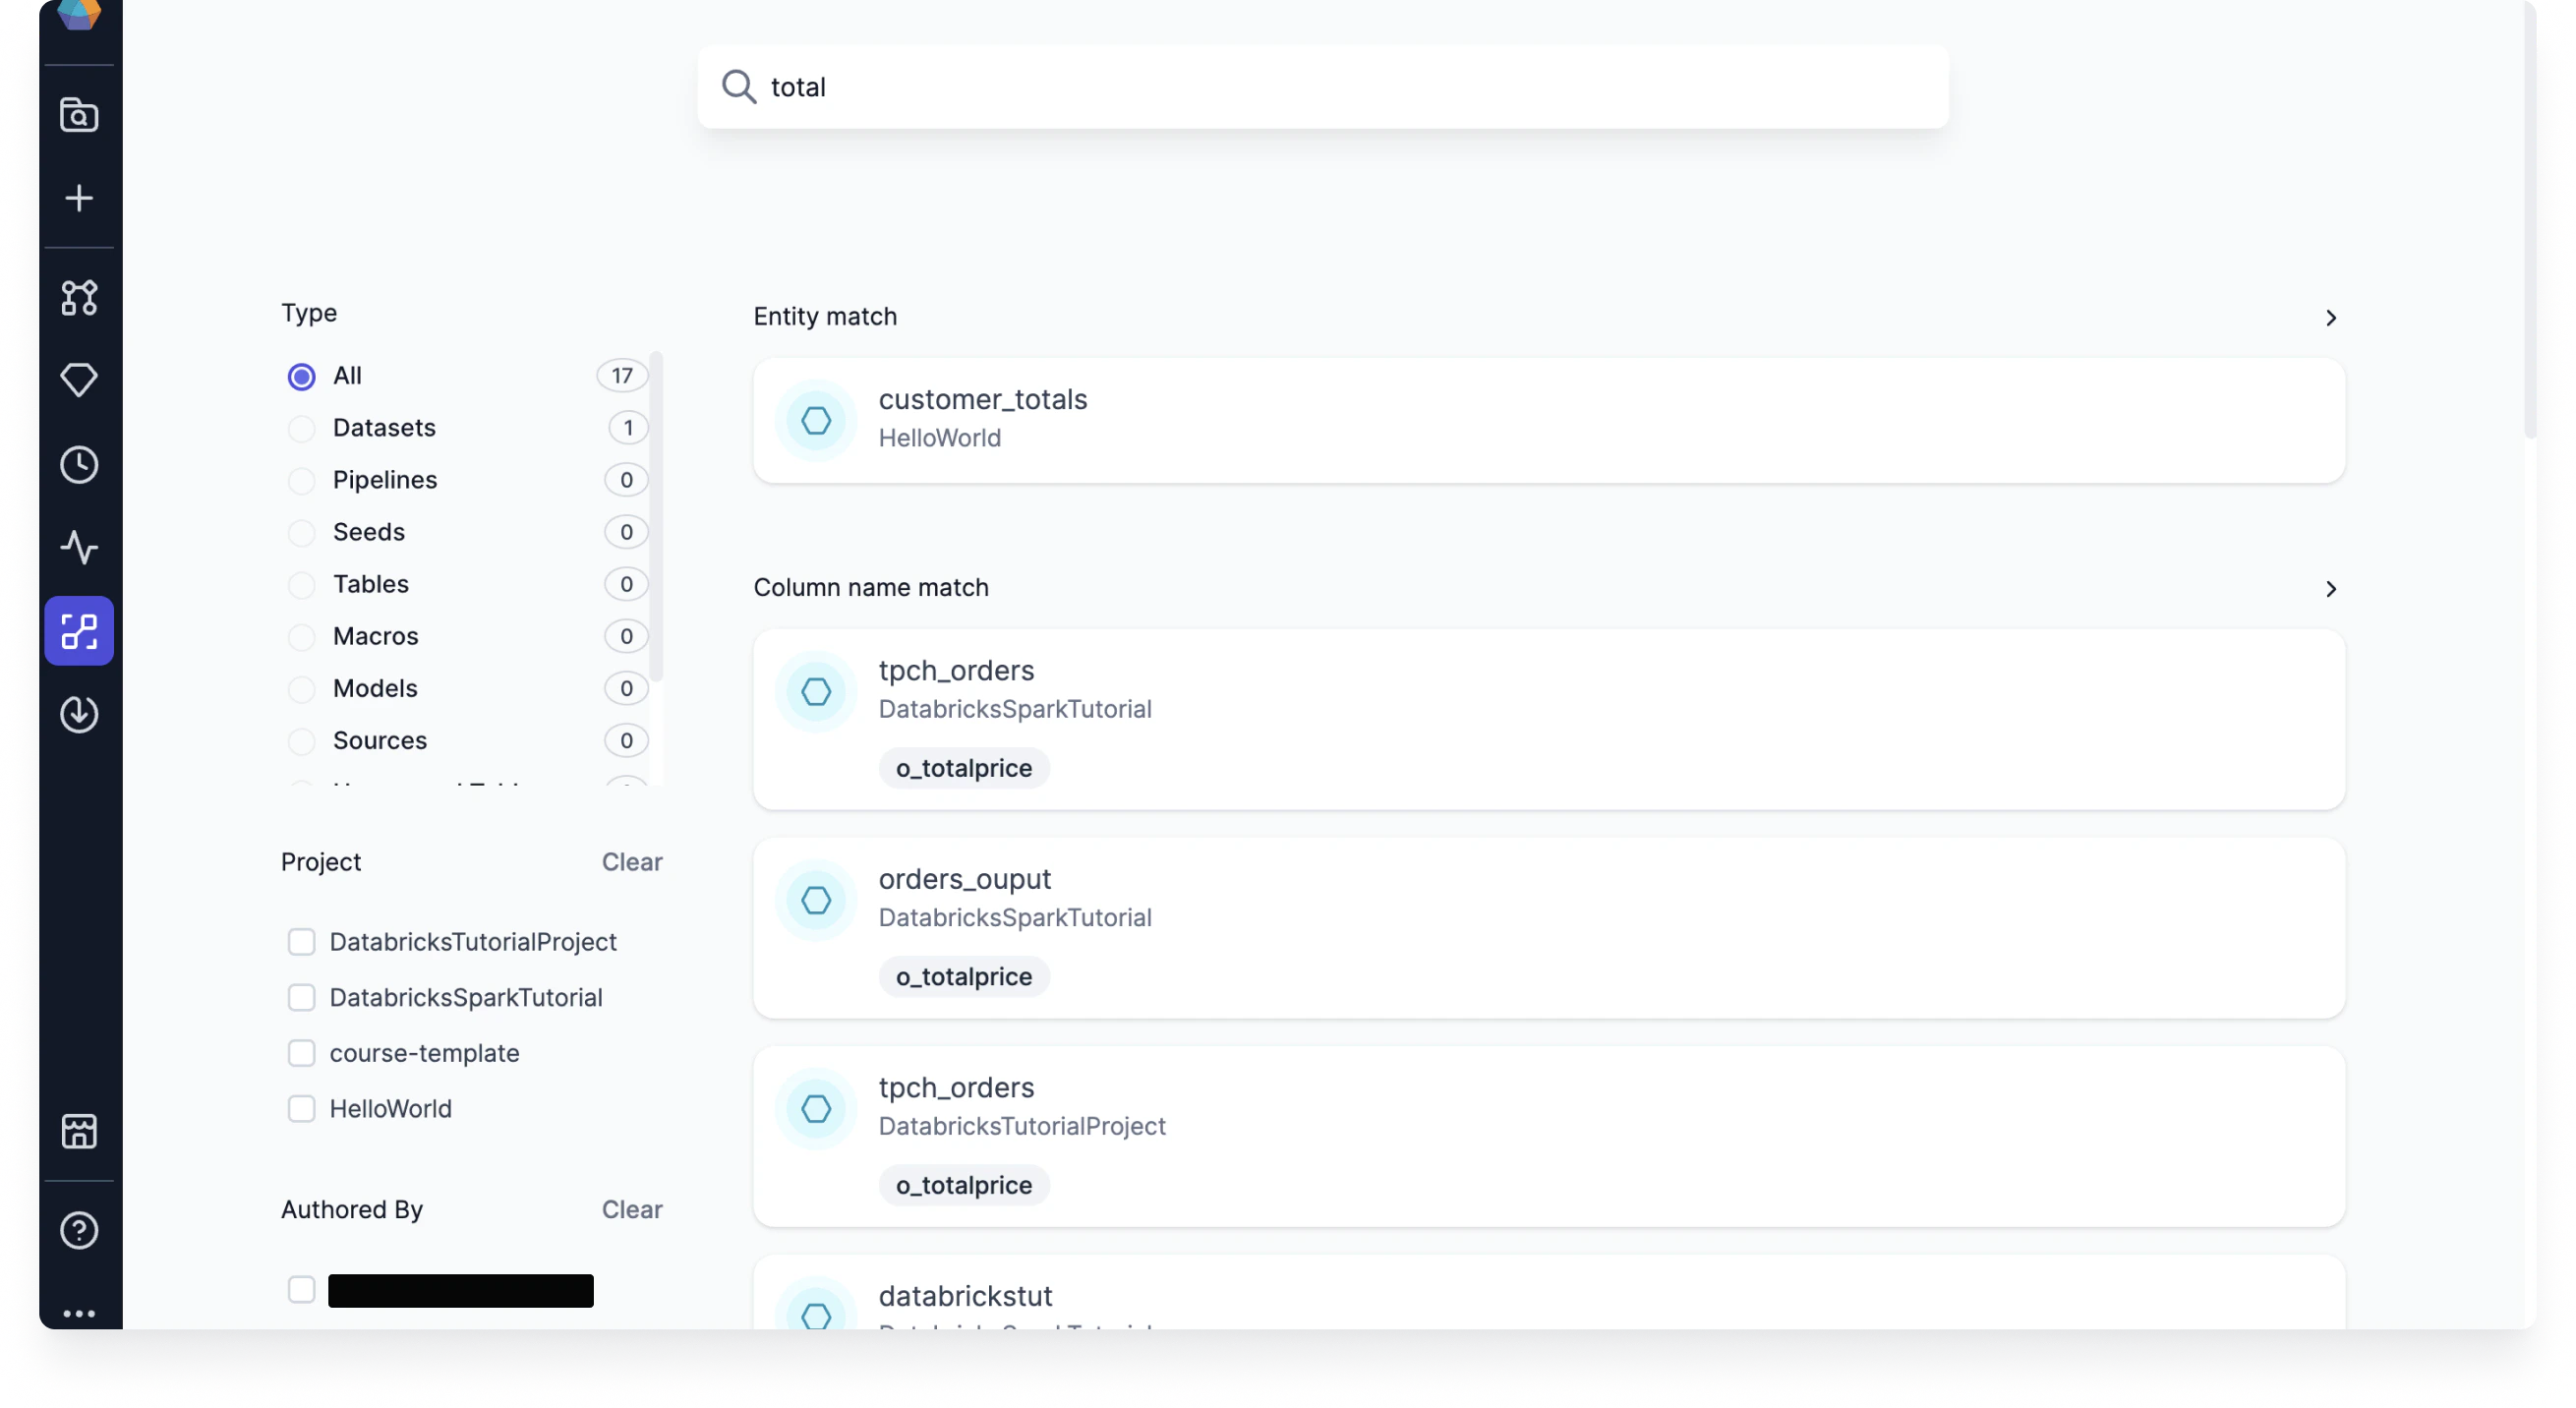2576x1408 pixels.
Task: Expand the Entity match results section
Action: pos(2331,318)
